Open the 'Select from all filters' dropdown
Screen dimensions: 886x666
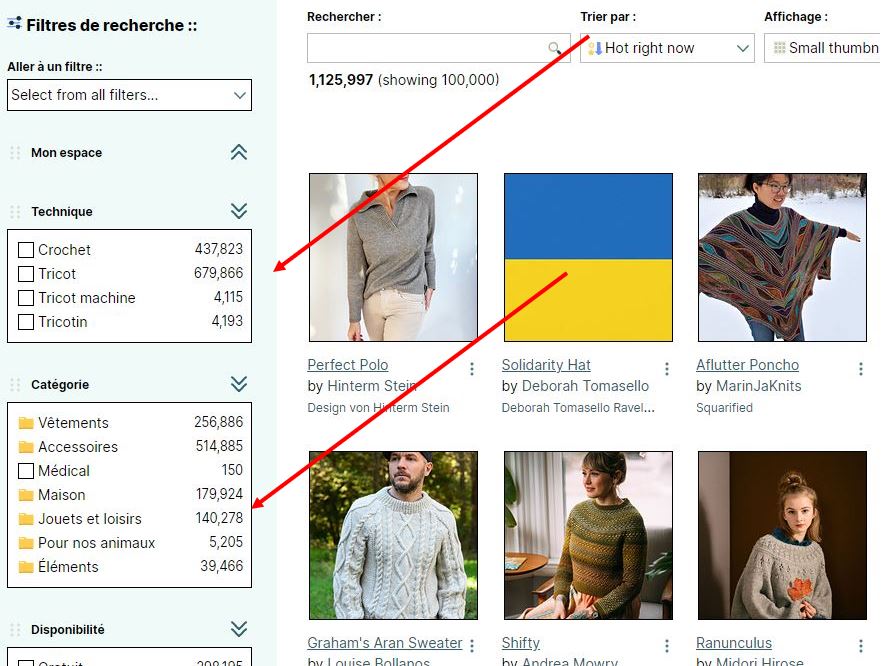(129, 95)
